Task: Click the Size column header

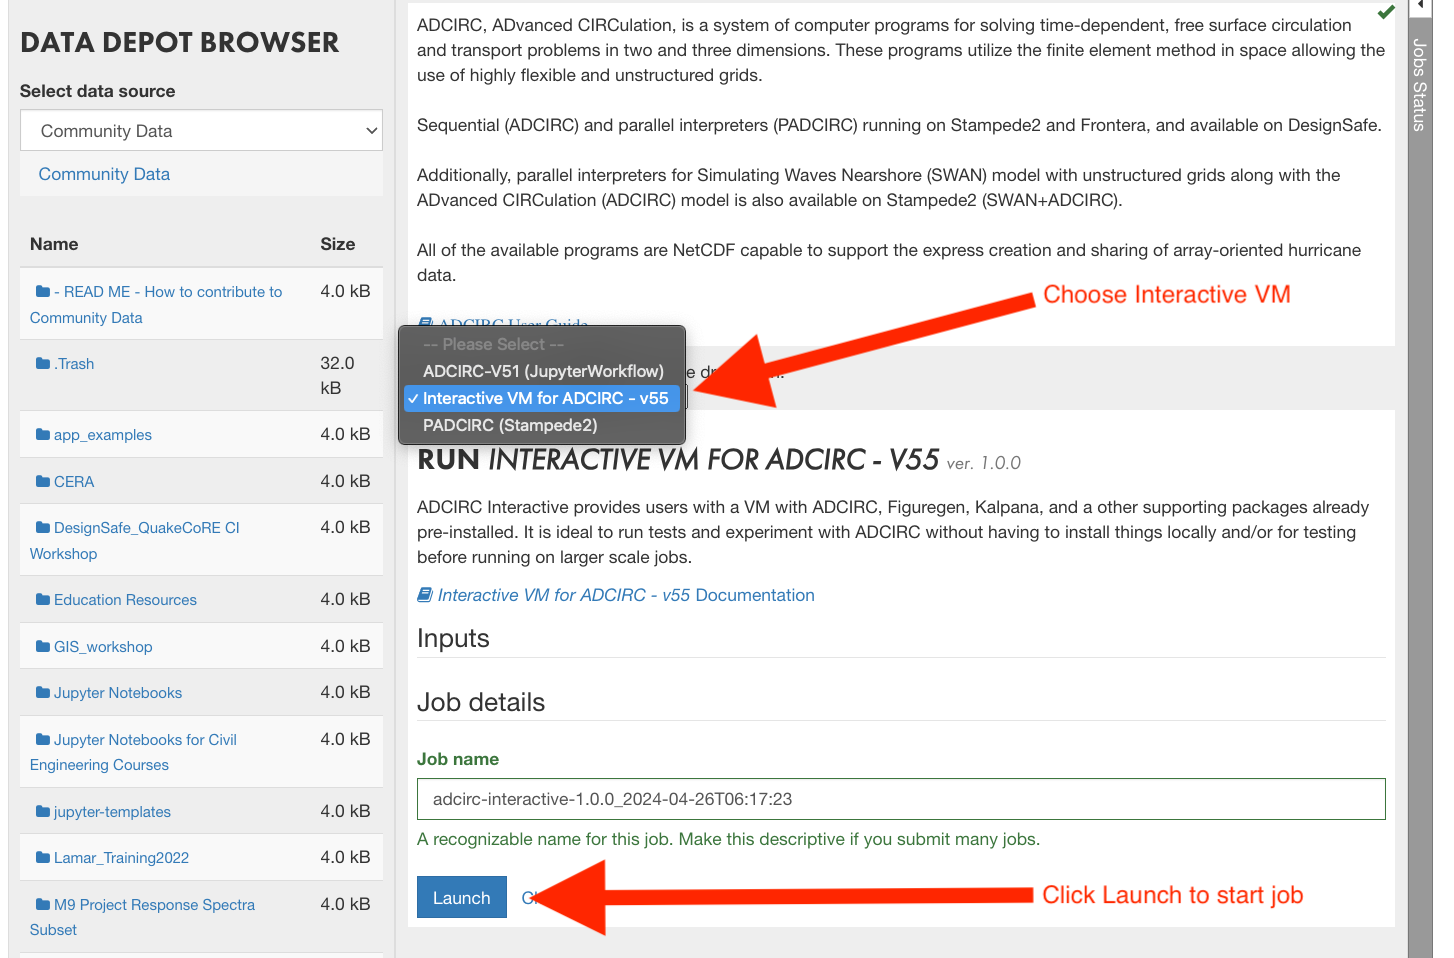Action: pos(338,244)
